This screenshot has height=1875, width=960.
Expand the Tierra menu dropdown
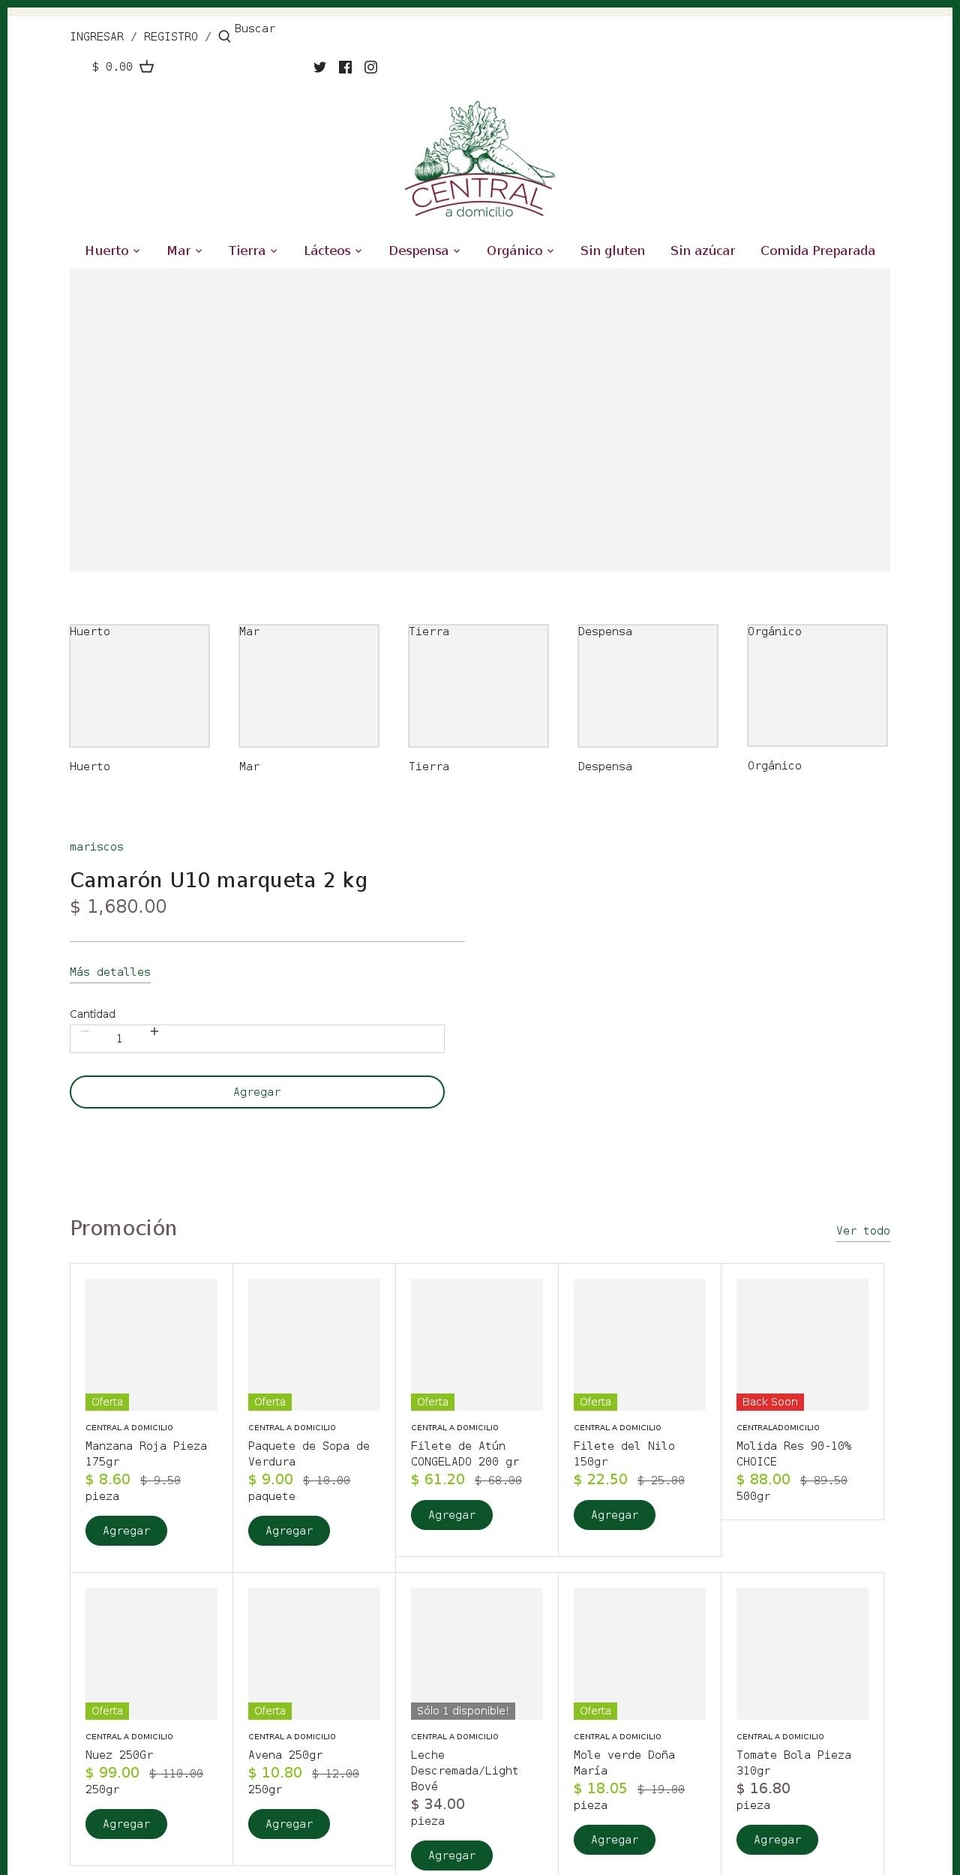point(252,251)
